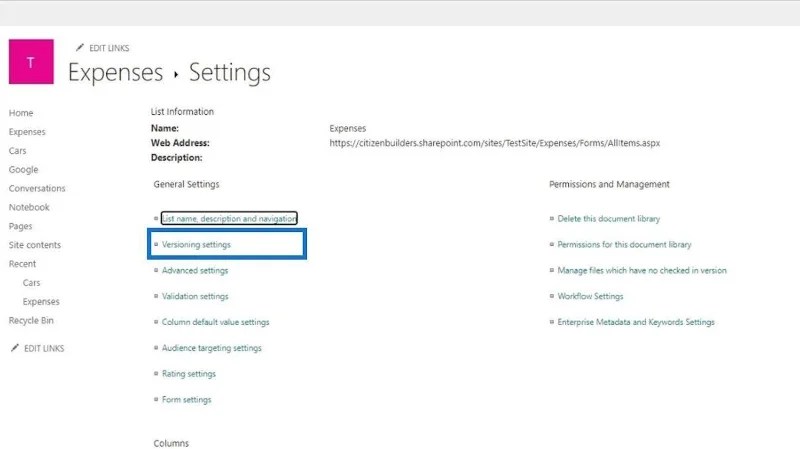Click Delete this document library
800x449 pixels.
[x=609, y=218]
